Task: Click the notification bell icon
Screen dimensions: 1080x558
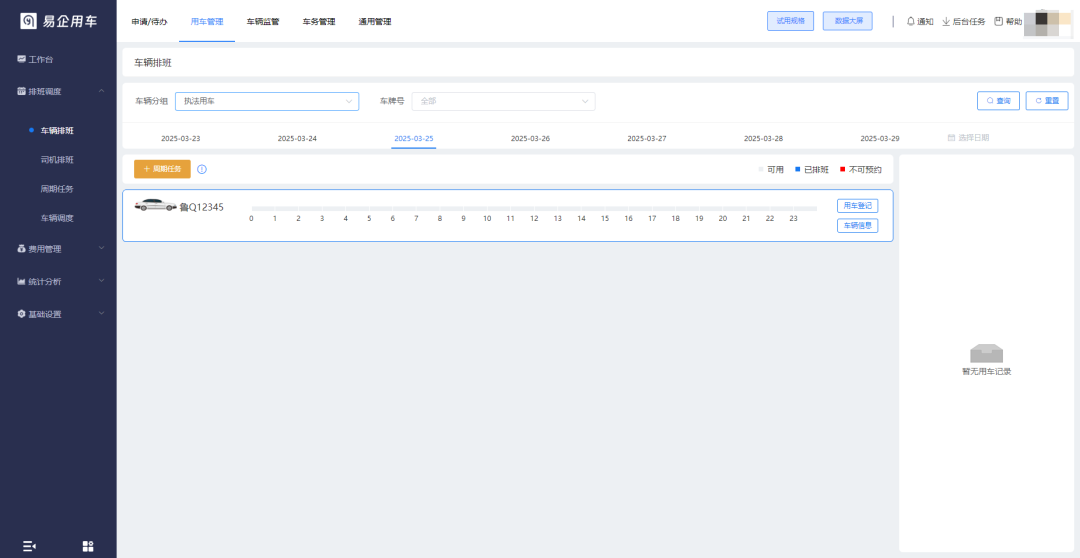Action: [x=910, y=21]
